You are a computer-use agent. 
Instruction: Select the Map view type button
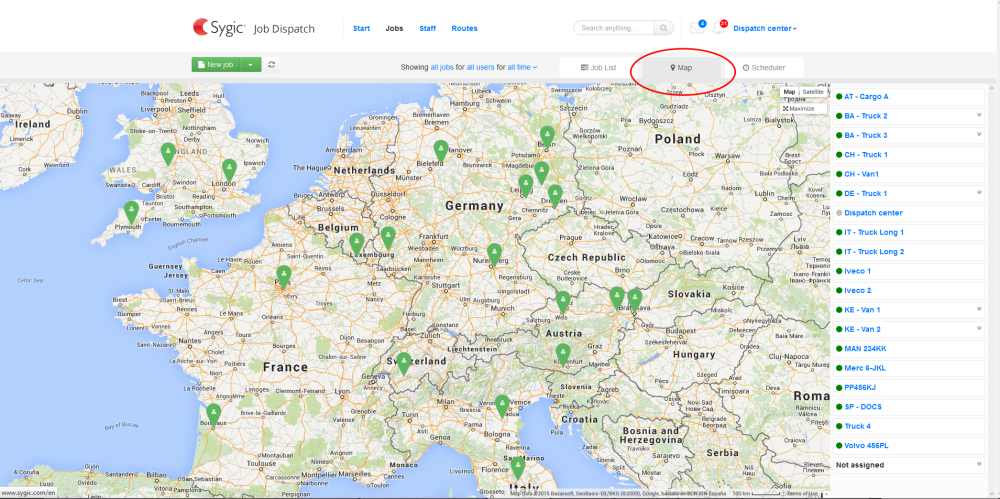(x=790, y=92)
